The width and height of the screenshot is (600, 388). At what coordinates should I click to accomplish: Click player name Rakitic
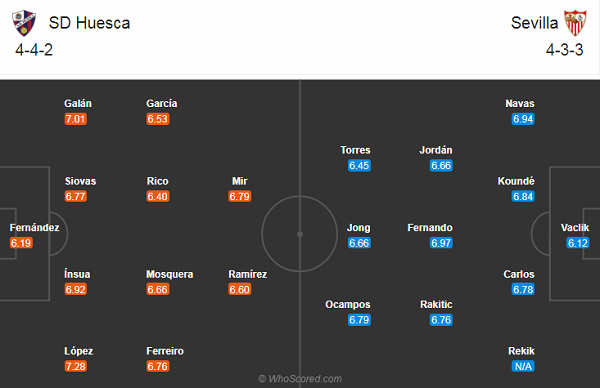pyautogui.click(x=436, y=305)
